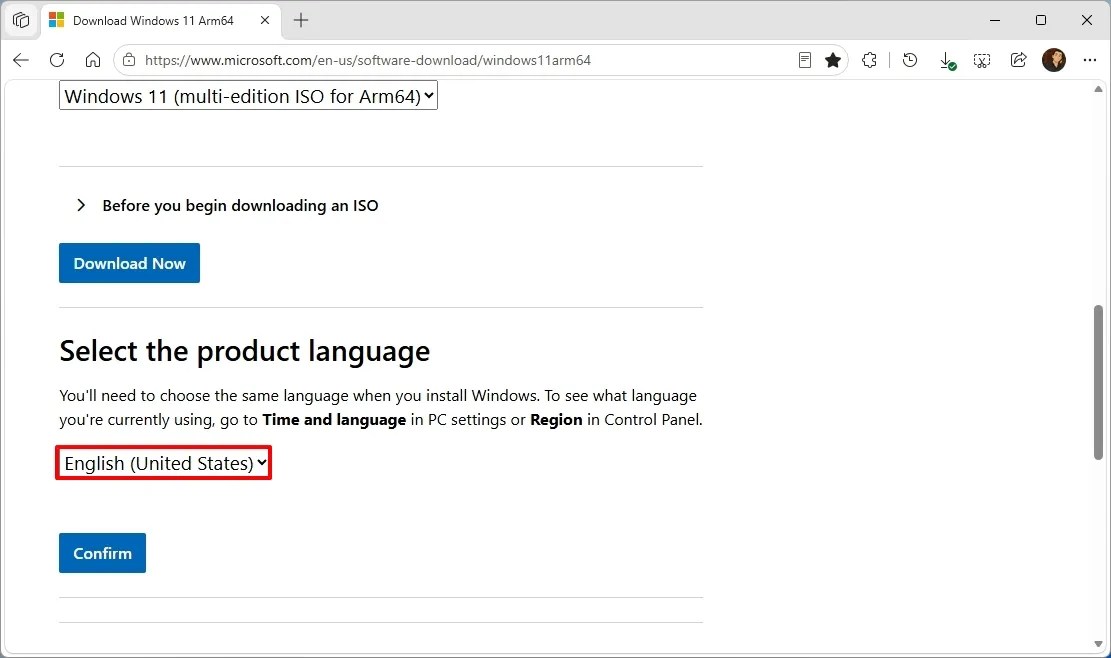Show the Downloads panel
Image resolution: width=1111 pixels, height=658 pixels.
(x=947, y=61)
